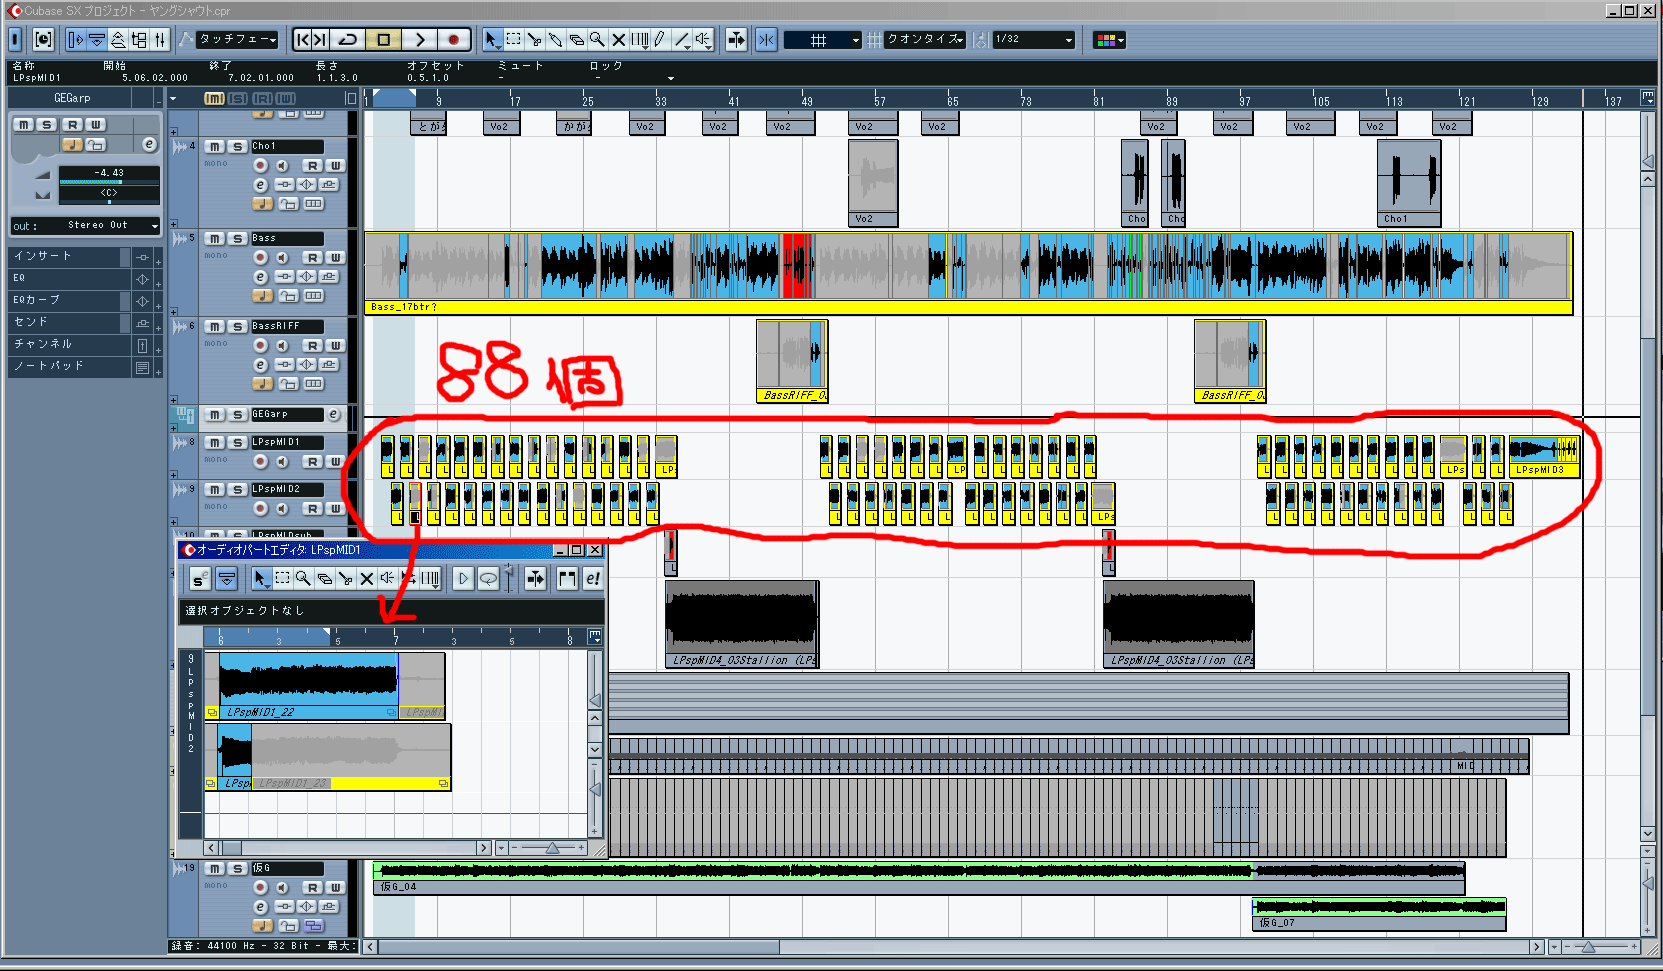1663x971 pixels.
Task: Open the 1/32 quantize value dropdown
Action: pyautogui.click(x=1034, y=40)
